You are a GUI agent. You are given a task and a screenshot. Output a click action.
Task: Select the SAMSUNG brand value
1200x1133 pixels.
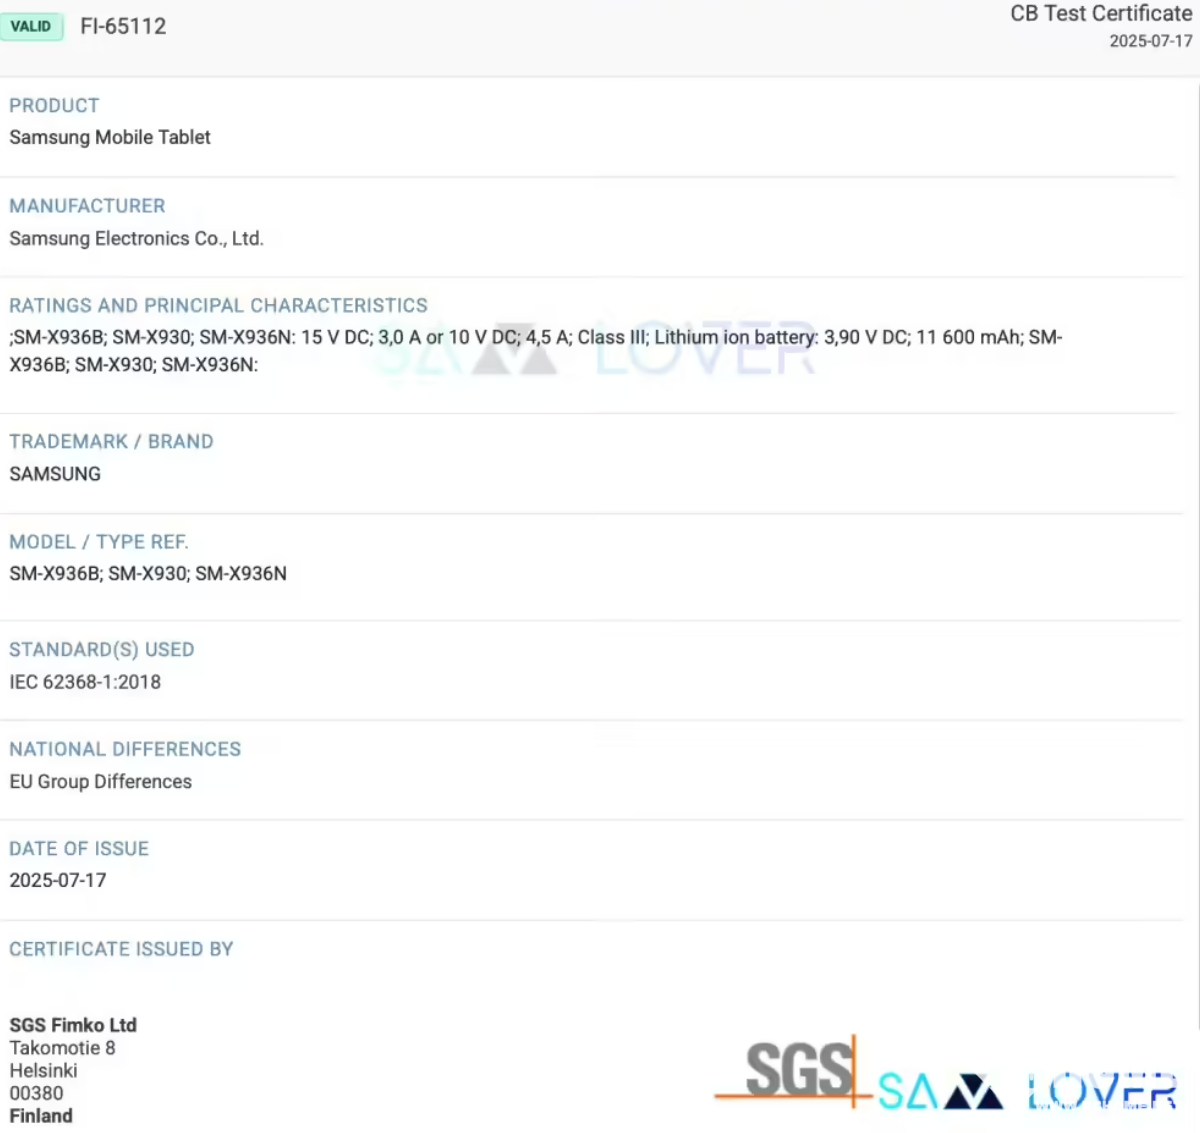55,474
